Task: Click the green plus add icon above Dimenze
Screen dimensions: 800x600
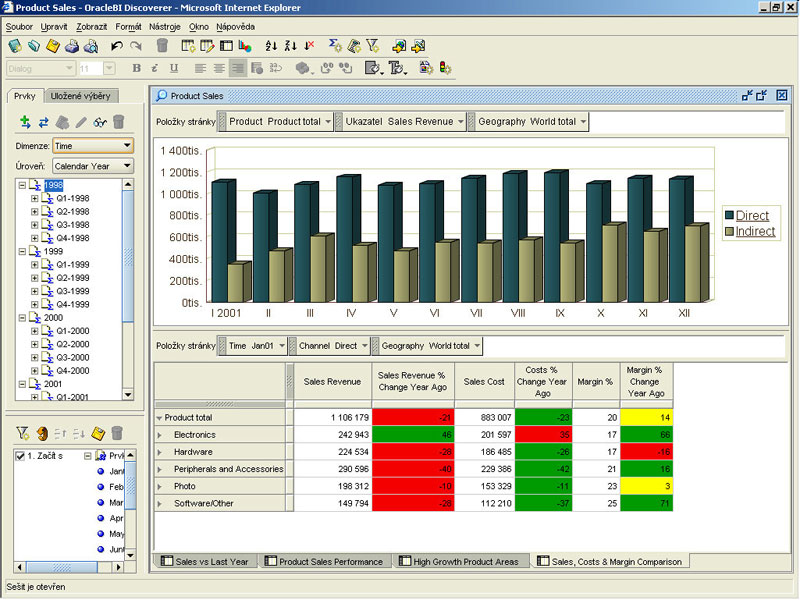Action: pyautogui.click(x=25, y=122)
